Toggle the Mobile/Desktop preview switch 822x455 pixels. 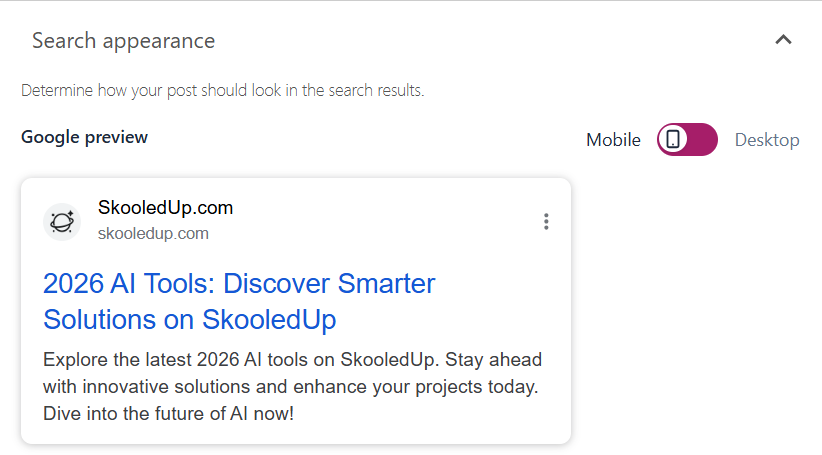click(687, 140)
